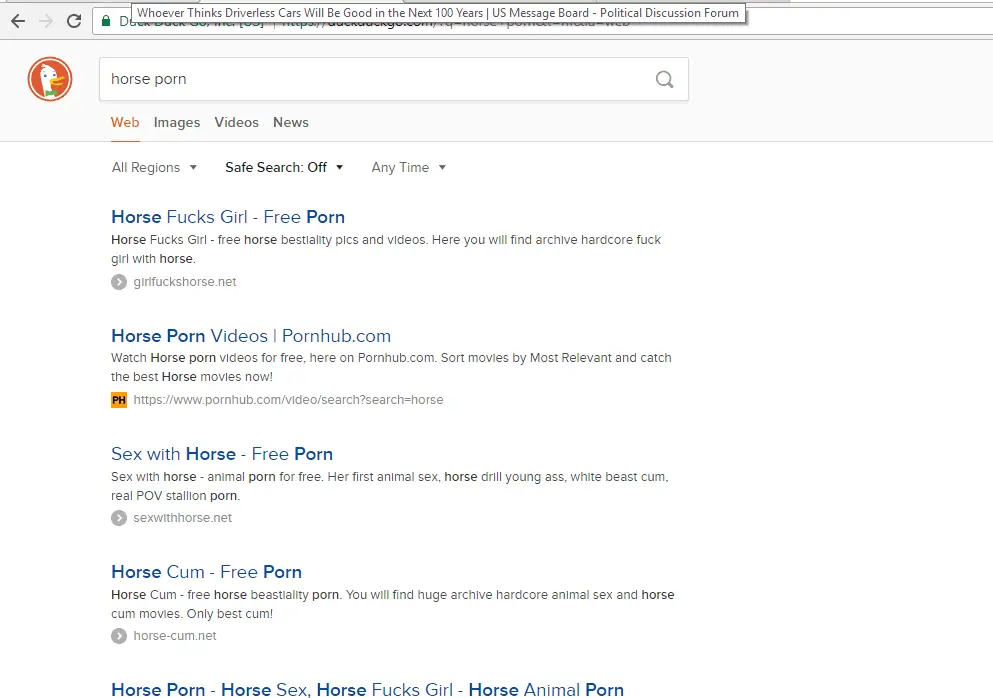Switch to the Images tab
This screenshot has width=993, height=698.
(x=177, y=123)
